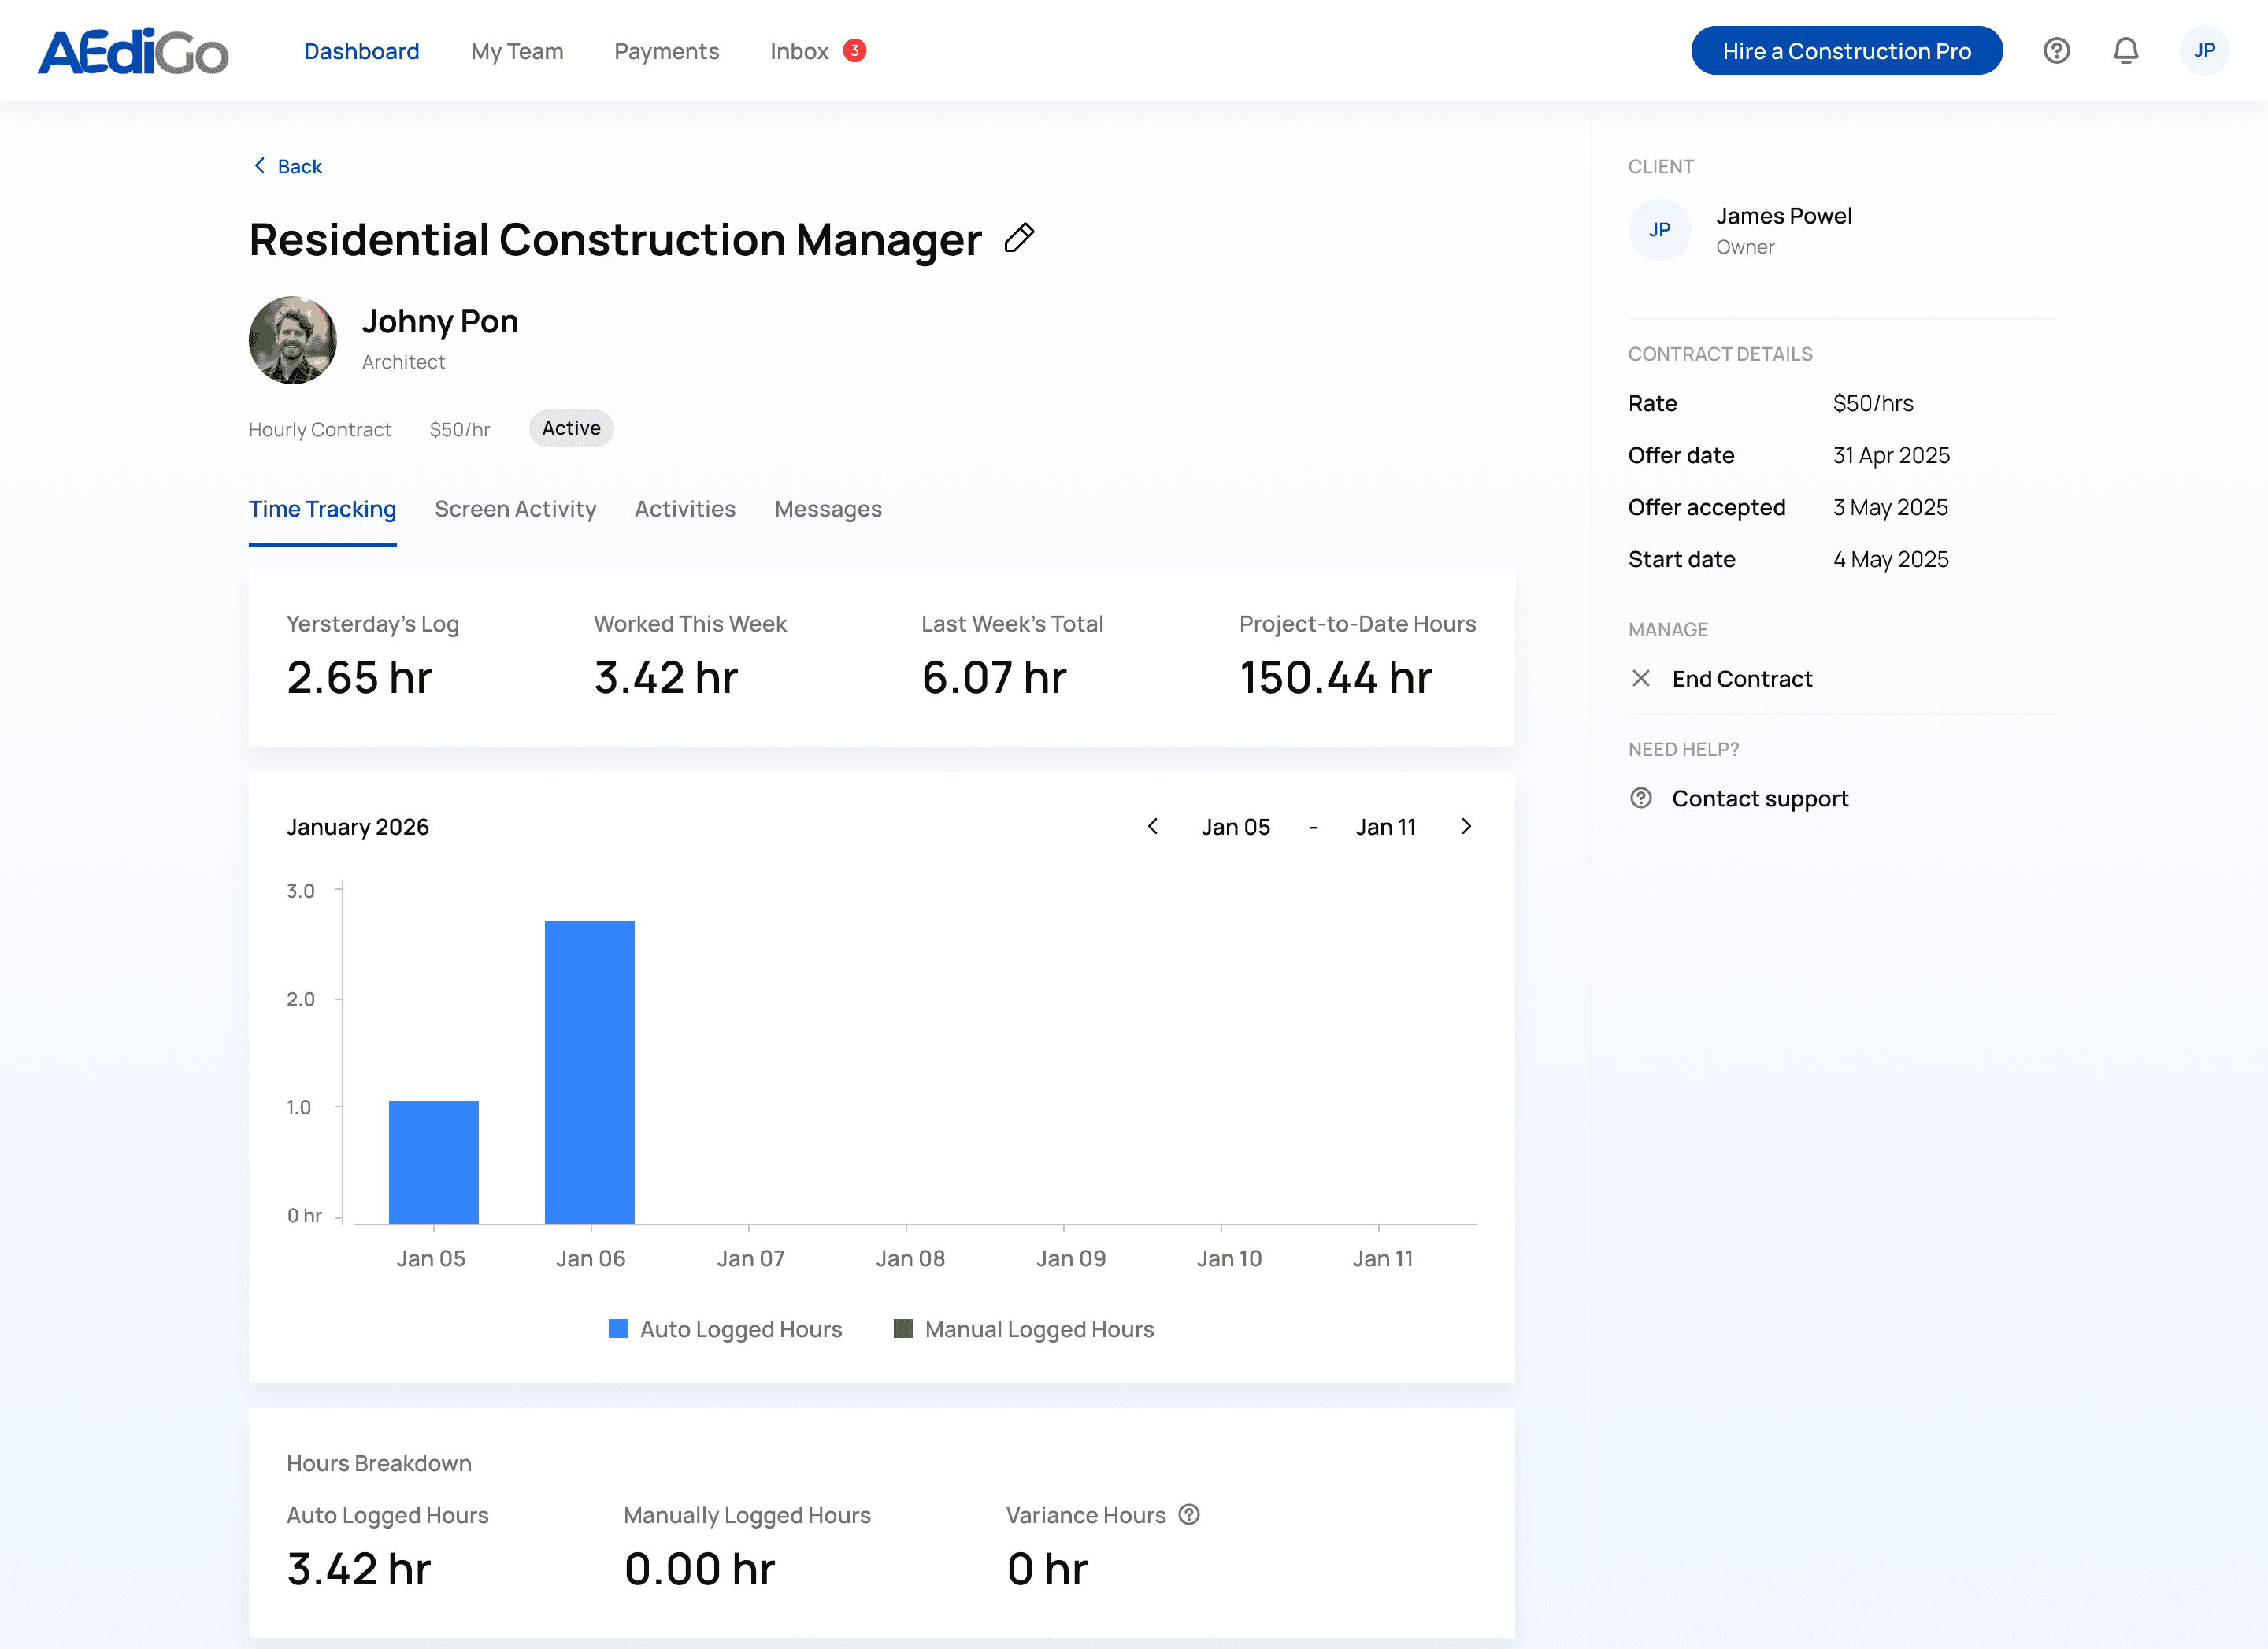Click the '$50/hrs' rate value
This screenshot has height=1649, width=2268.
pyautogui.click(x=1873, y=403)
